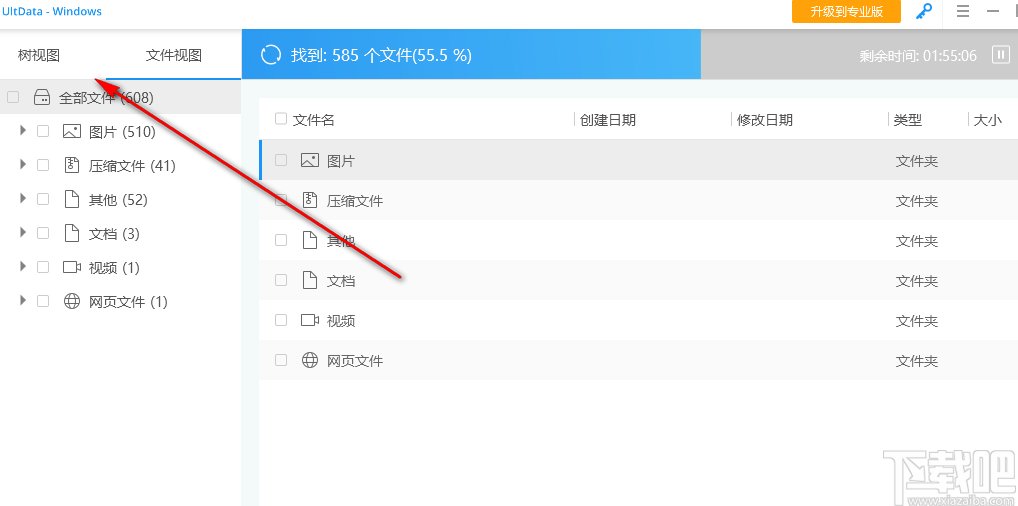1018x506 pixels.
Task: Check the list row checkbox for 视频
Action: [280, 320]
